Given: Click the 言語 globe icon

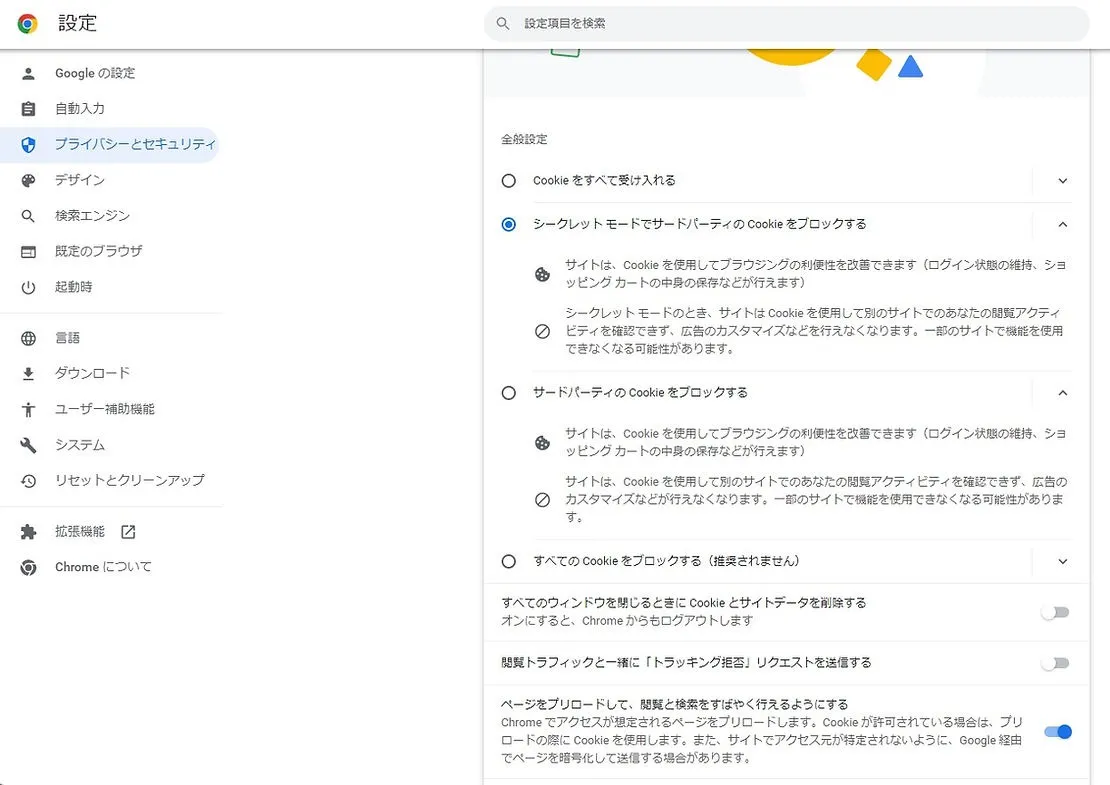Looking at the screenshot, I should pos(28,338).
